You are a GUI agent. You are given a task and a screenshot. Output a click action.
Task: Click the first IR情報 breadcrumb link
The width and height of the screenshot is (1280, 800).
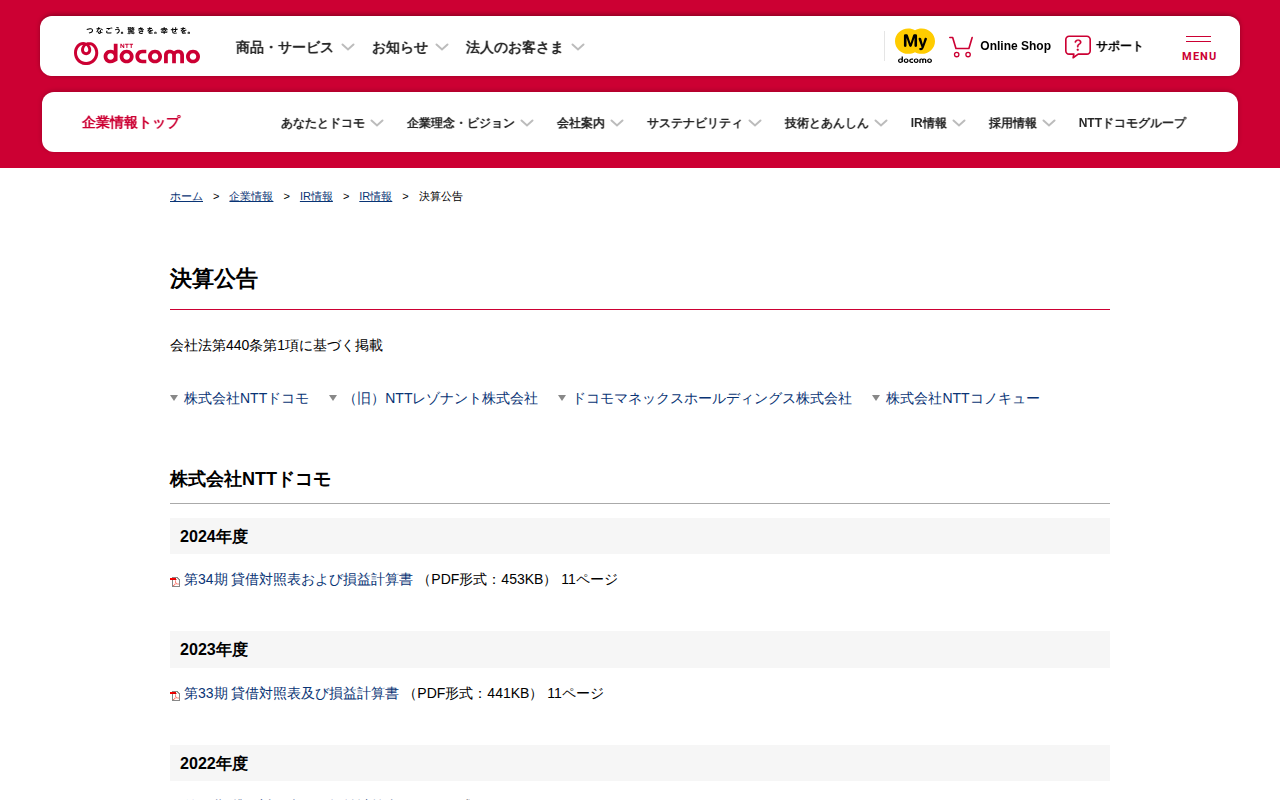click(x=316, y=197)
